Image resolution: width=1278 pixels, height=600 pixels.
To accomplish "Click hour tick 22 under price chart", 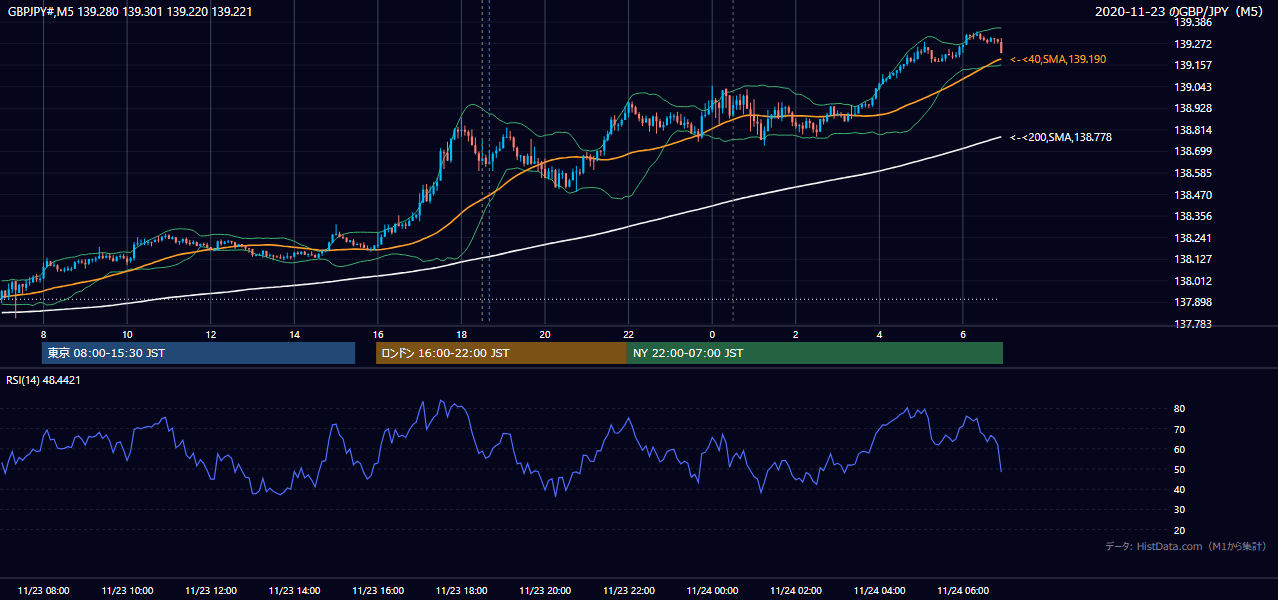I will tap(628, 334).
